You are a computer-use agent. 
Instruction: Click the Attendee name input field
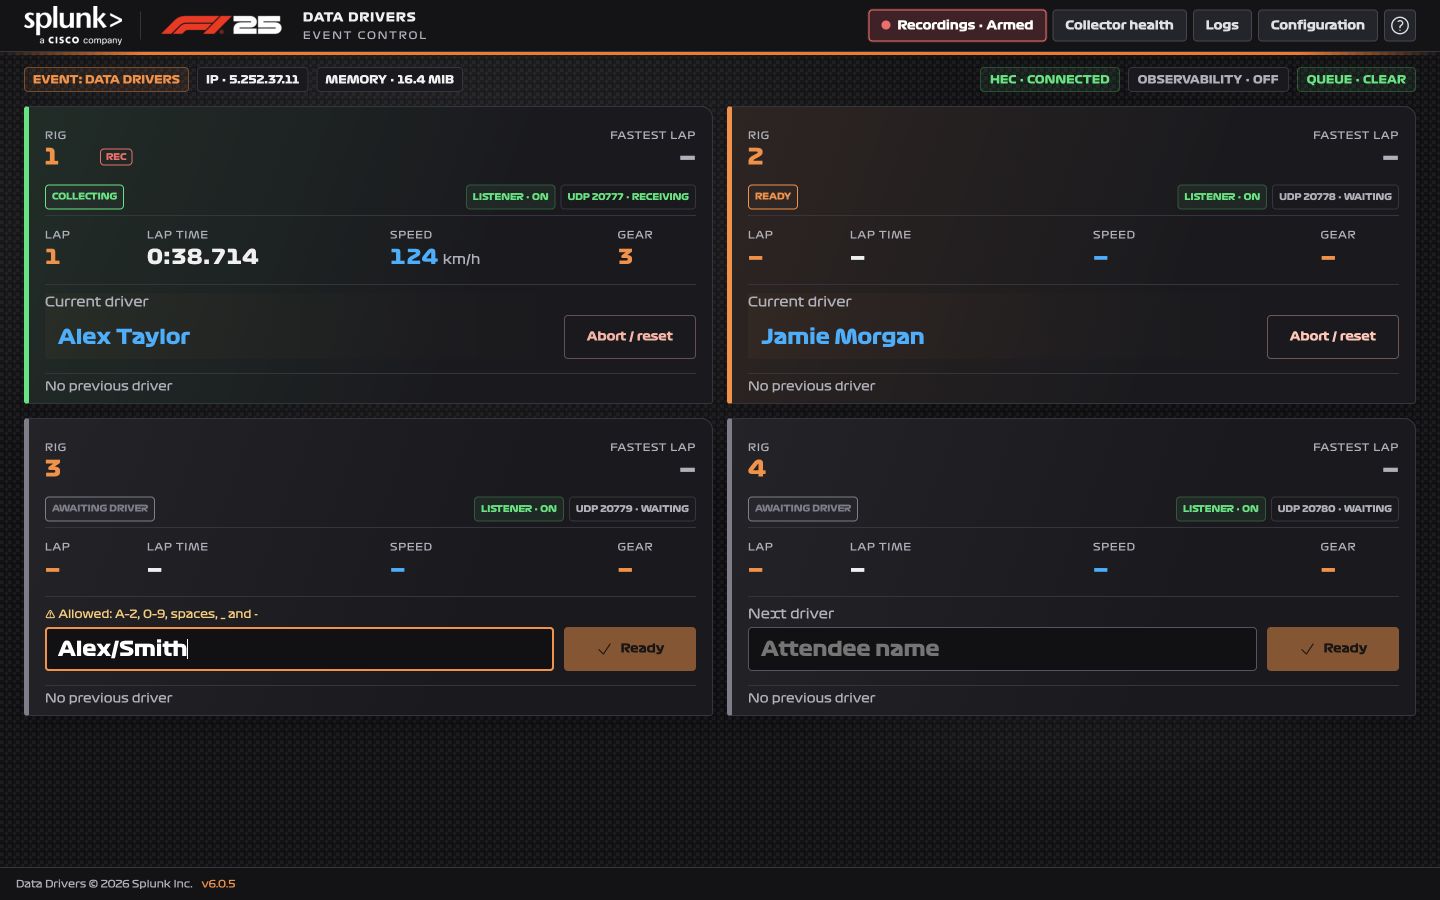[1002, 649]
